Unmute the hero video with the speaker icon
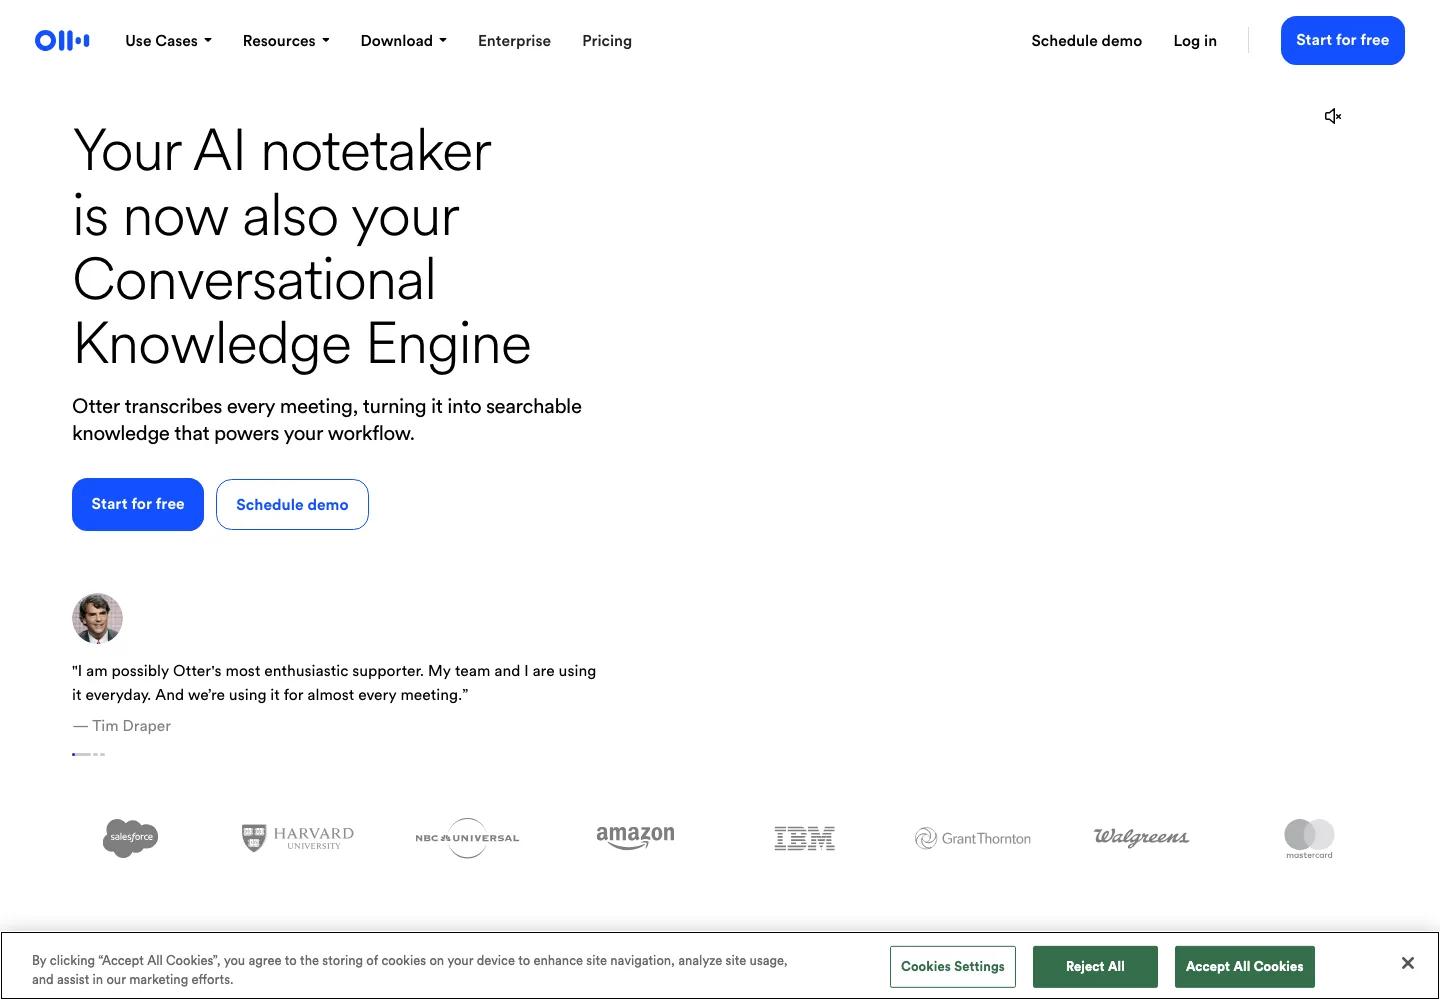Viewport: 1440px width, 1000px height. click(1333, 116)
